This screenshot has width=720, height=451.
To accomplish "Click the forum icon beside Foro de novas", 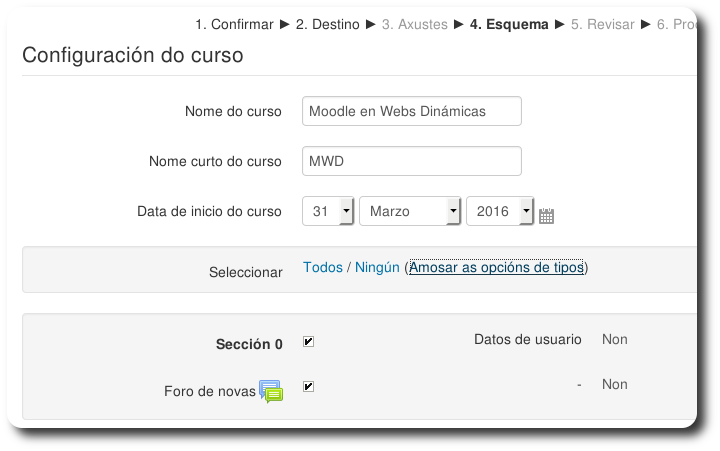I will coord(271,391).
